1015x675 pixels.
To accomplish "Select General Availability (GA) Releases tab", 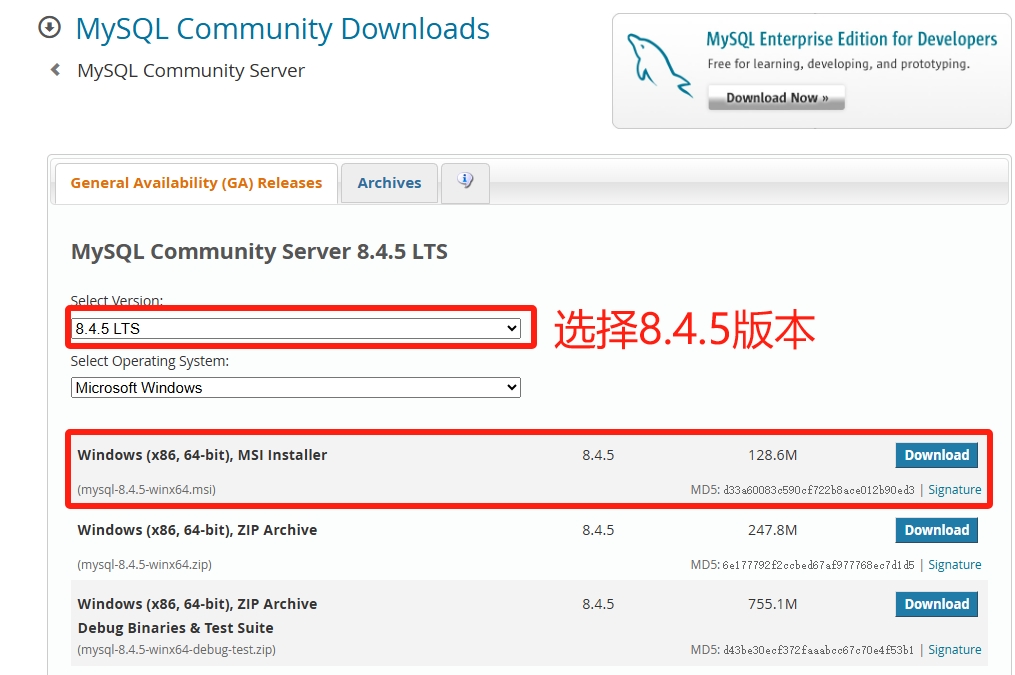I will pyautogui.click(x=196, y=183).
